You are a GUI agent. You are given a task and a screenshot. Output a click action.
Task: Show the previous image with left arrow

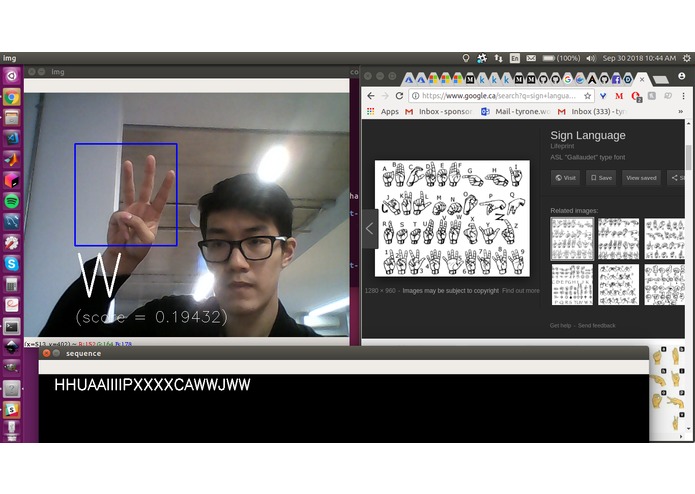tap(370, 229)
